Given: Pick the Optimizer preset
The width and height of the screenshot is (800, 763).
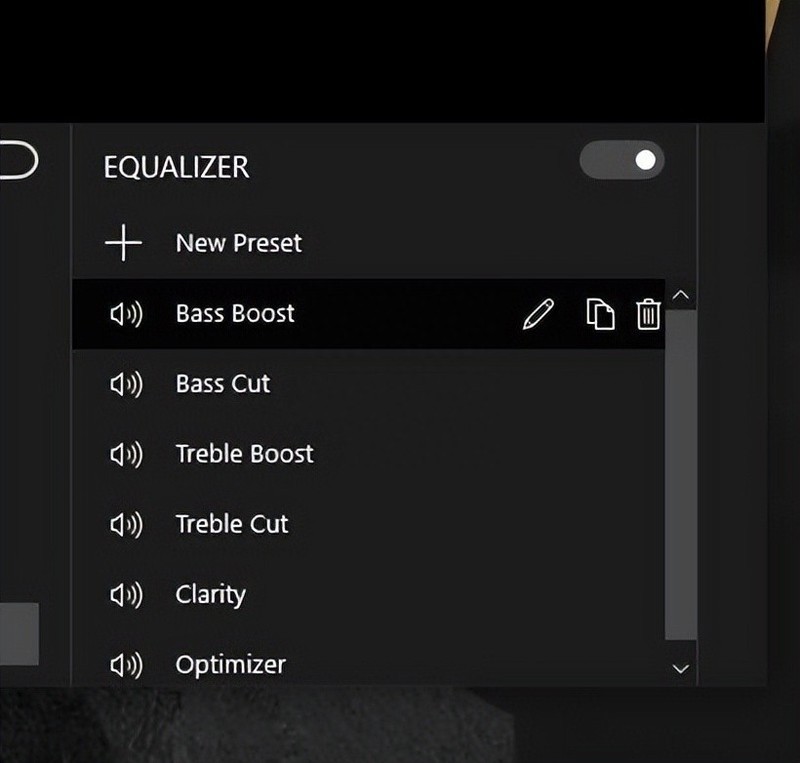Looking at the screenshot, I should pos(231,665).
